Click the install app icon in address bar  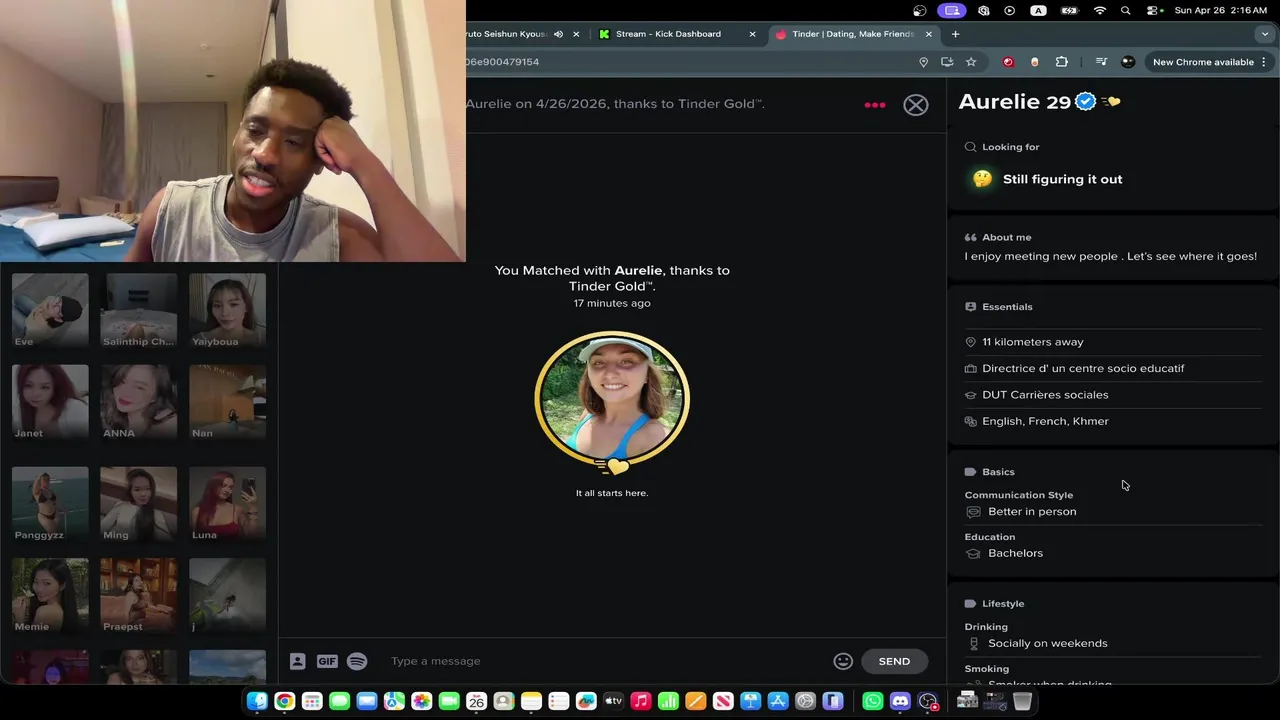click(947, 62)
